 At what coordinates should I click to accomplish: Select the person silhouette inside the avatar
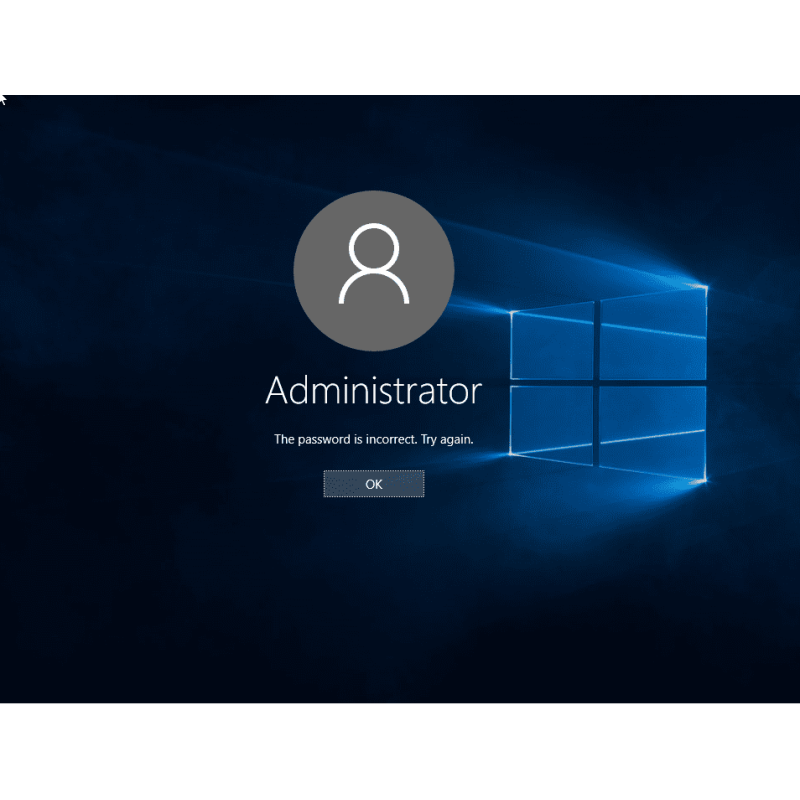(x=373, y=263)
